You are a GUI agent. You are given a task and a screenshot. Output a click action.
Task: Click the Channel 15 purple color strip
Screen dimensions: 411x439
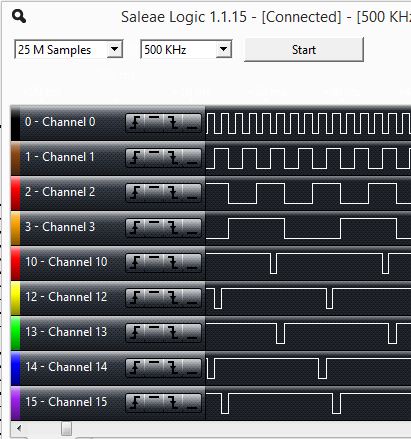pyautogui.click(x=15, y=403)
